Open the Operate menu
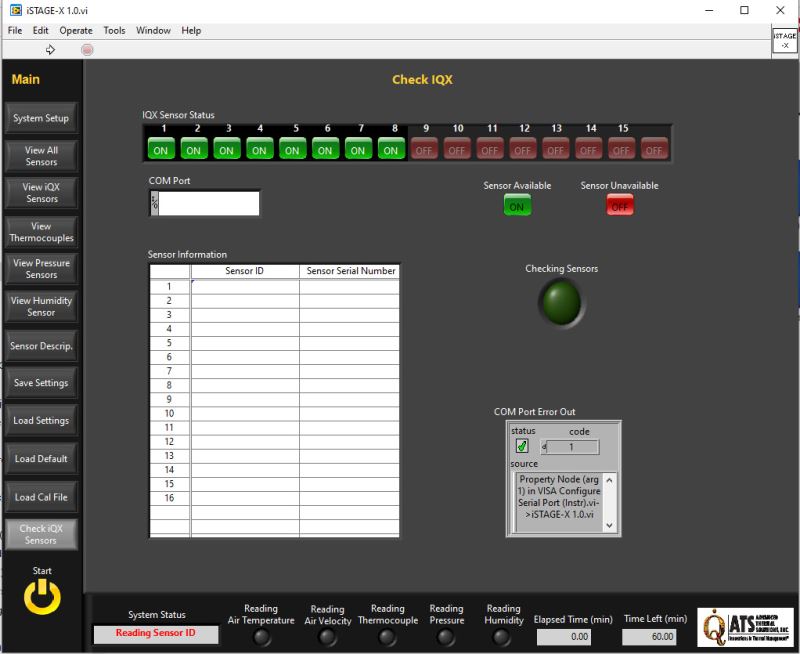 [x=76, y=31]
